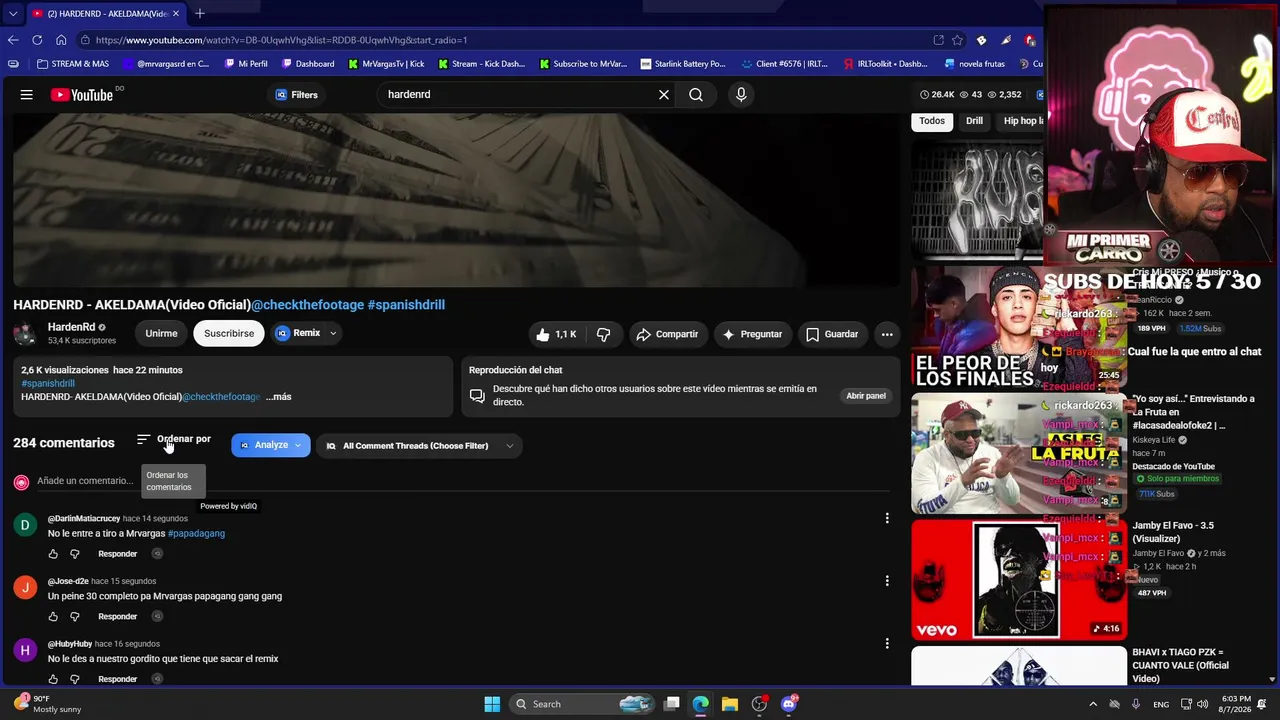
Task: Go to the YouTube home logo
Action: pyautogui.click(x=82, y=95)
